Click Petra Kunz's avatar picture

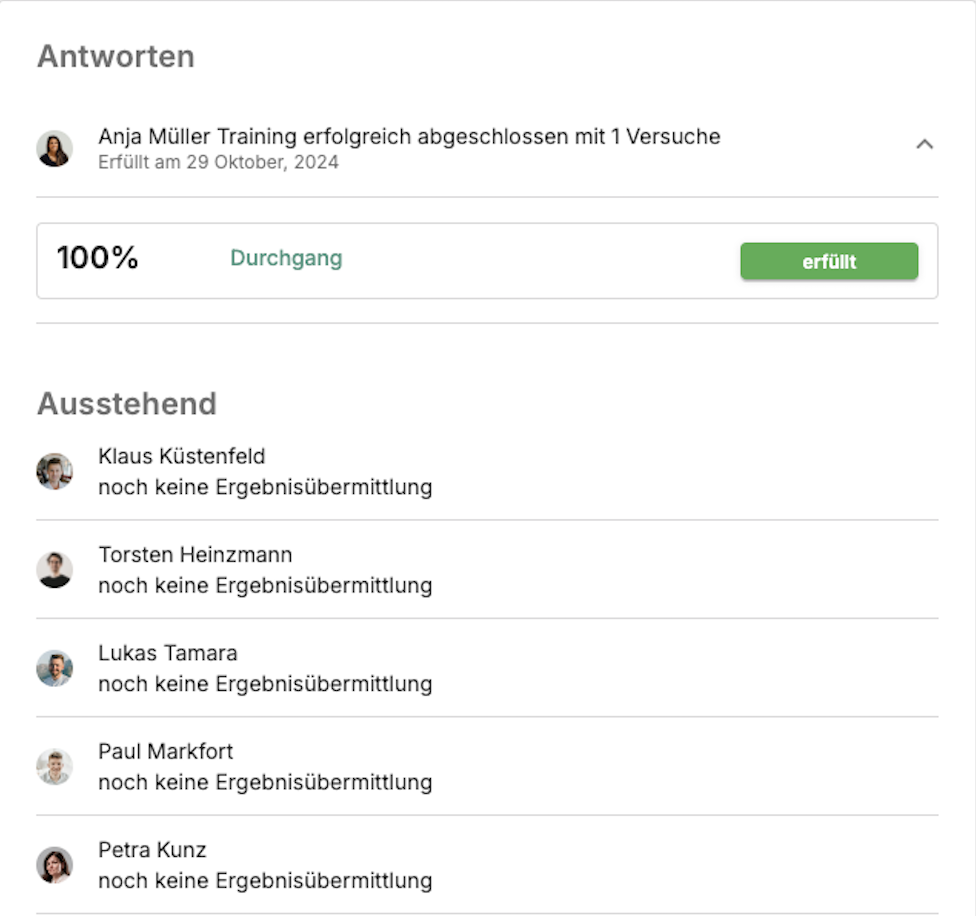(x=55, y=865)
